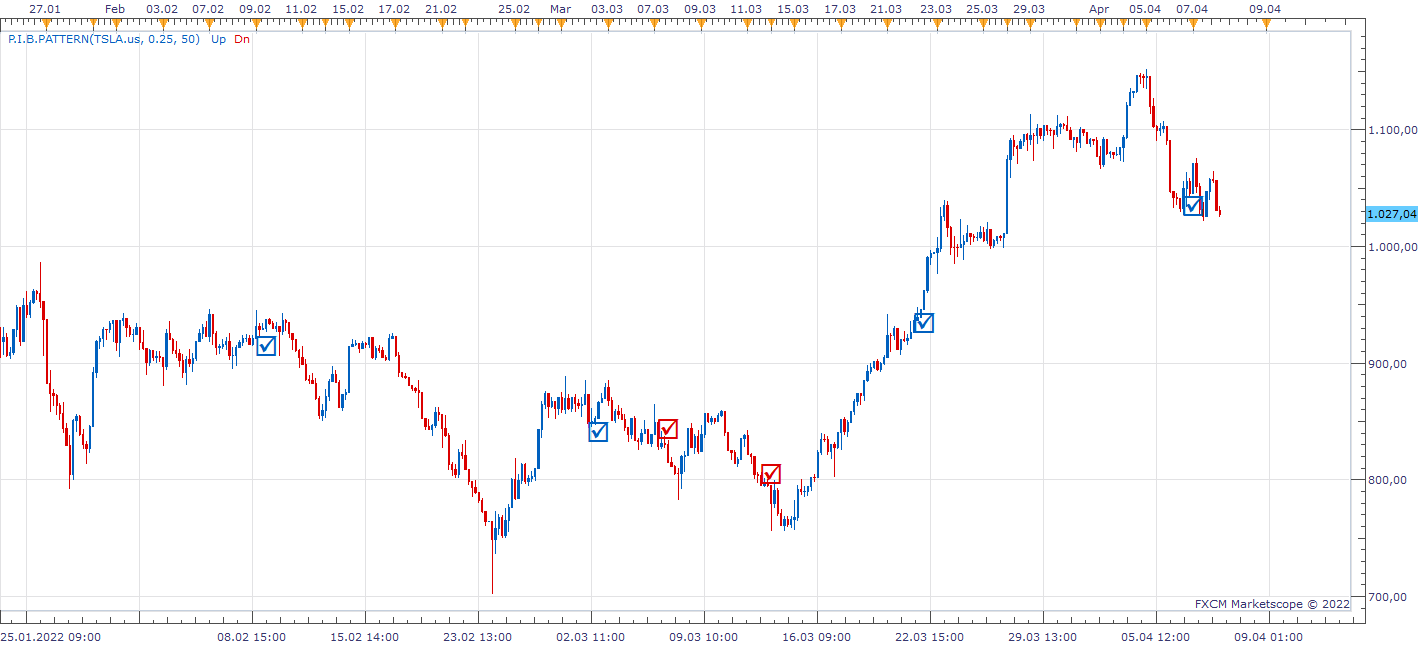Click the 1.100,00 price axis label

pos(1391,130)
